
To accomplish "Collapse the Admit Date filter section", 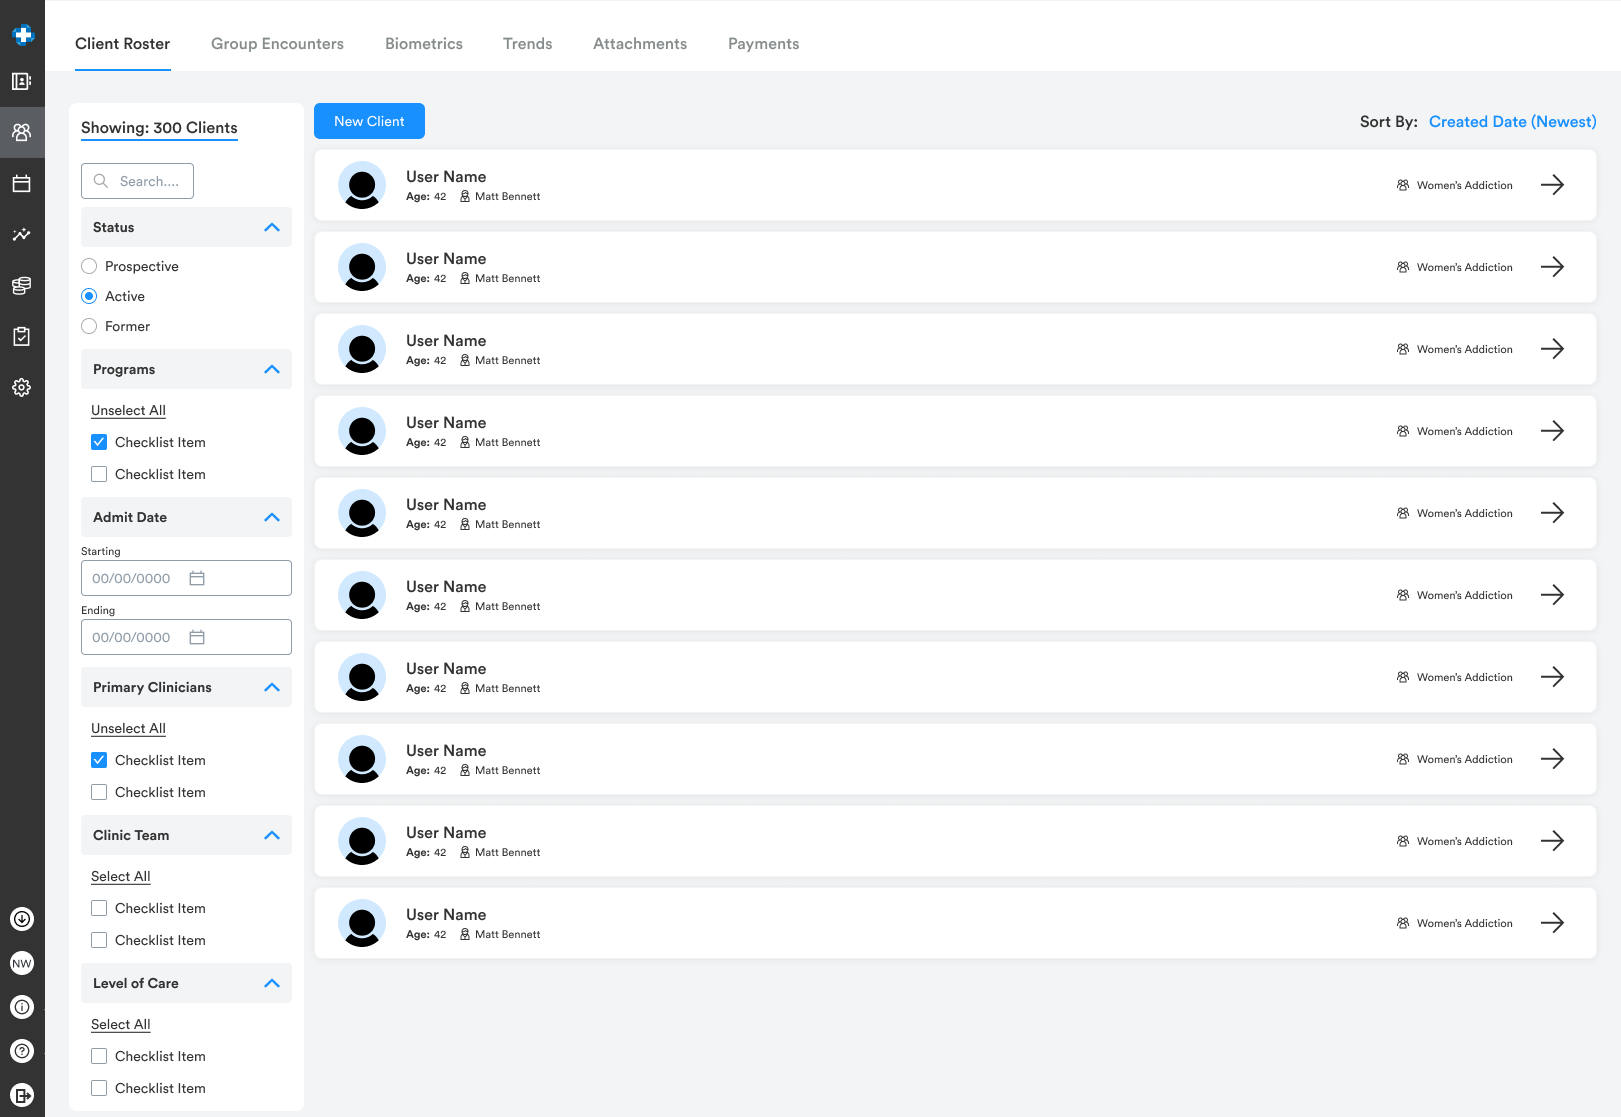I will click(x=271, y=518).
